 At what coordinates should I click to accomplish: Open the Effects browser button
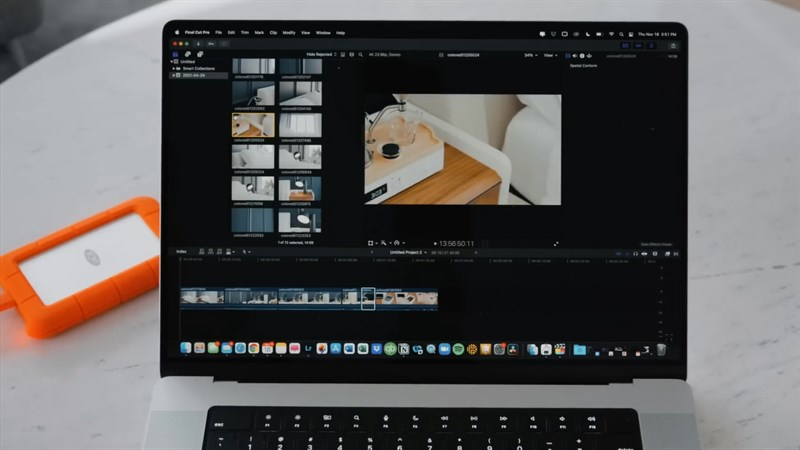[x=667, y=254]
